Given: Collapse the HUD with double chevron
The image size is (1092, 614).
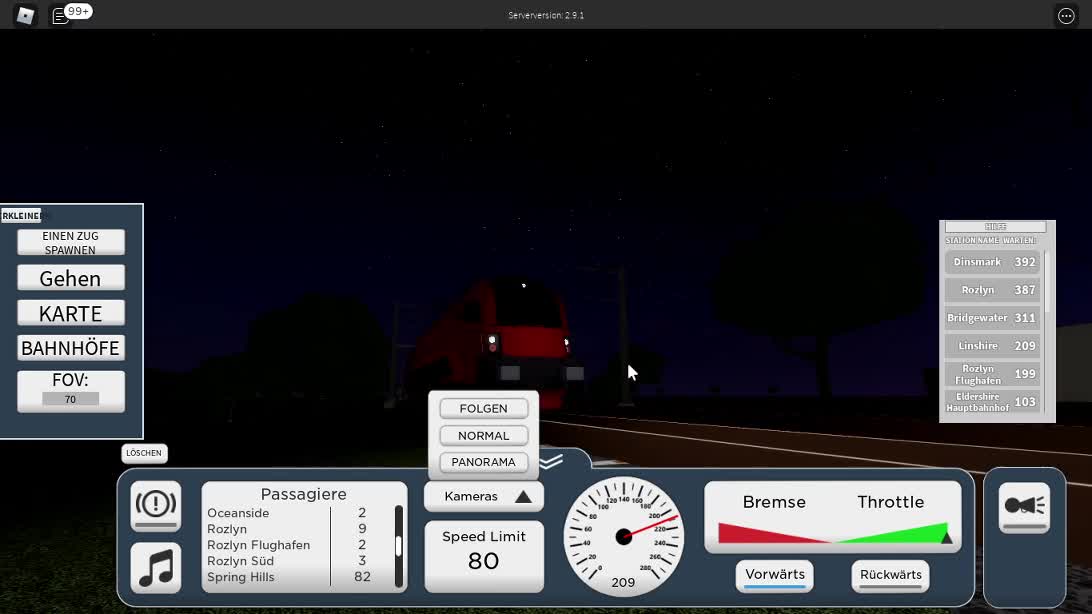Looking at the screenshot, I should [x=551, y=462].
